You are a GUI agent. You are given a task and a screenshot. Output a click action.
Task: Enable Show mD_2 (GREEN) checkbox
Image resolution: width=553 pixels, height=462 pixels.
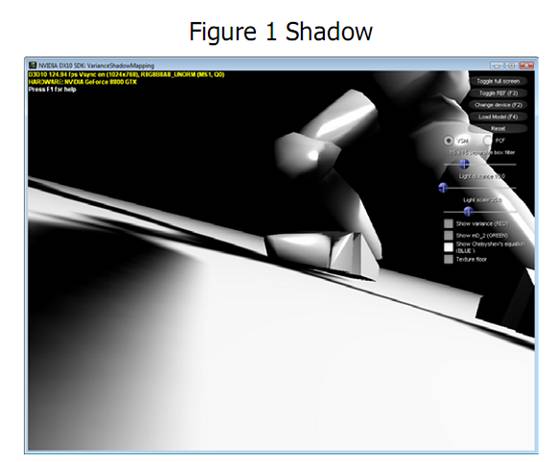[448, 235]
